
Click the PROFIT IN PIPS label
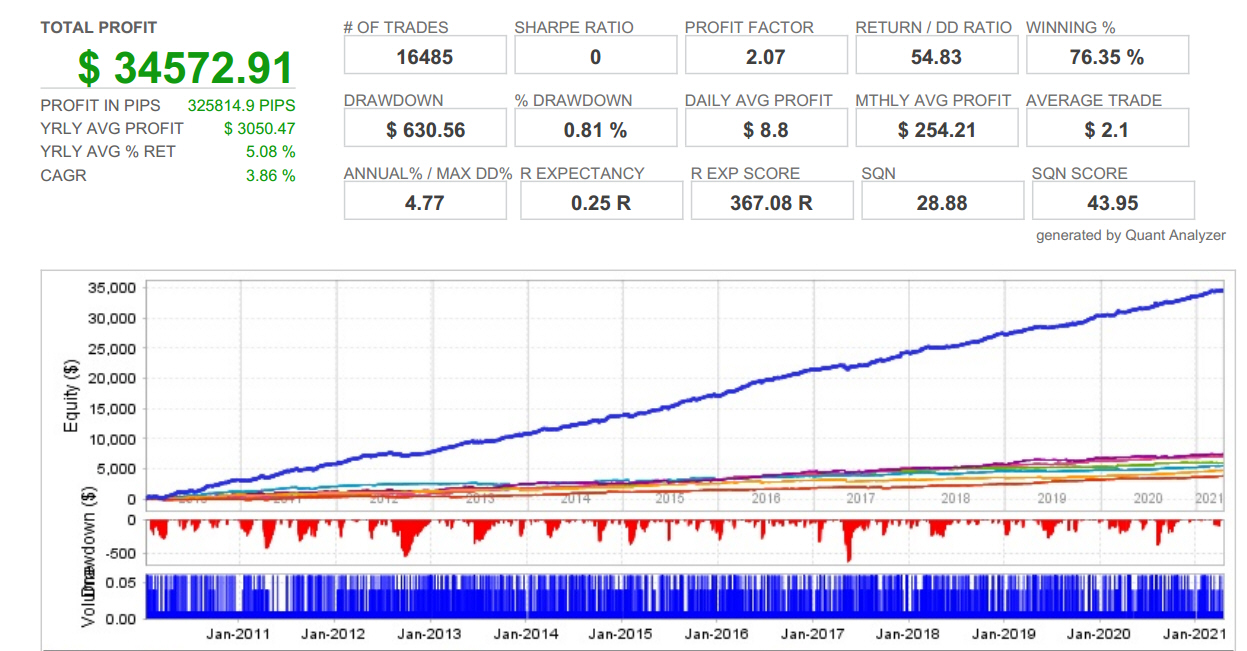[x=100, y=105]
